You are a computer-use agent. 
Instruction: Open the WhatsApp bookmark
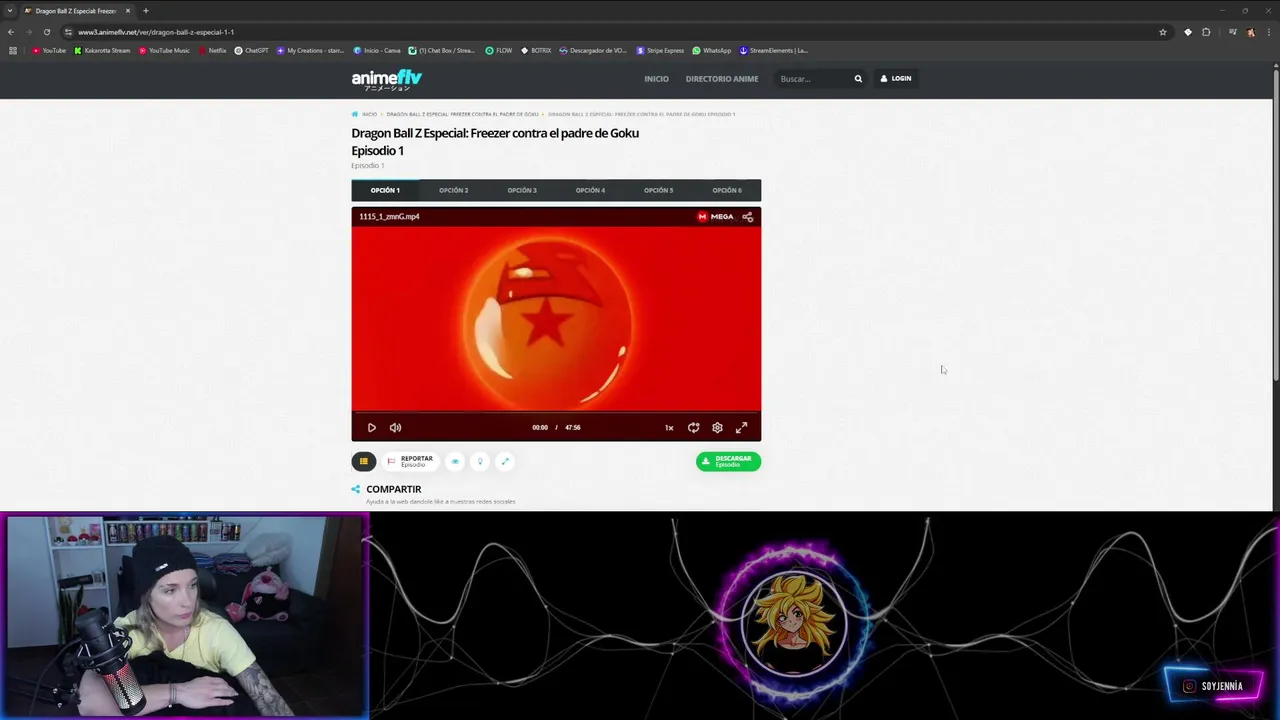[712, 50]
